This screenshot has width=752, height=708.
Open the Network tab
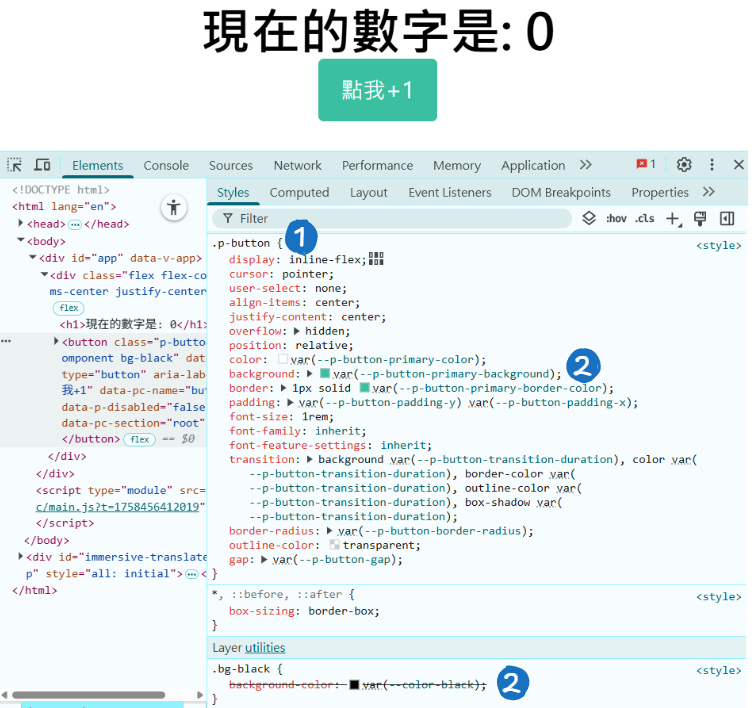[297, 165]
